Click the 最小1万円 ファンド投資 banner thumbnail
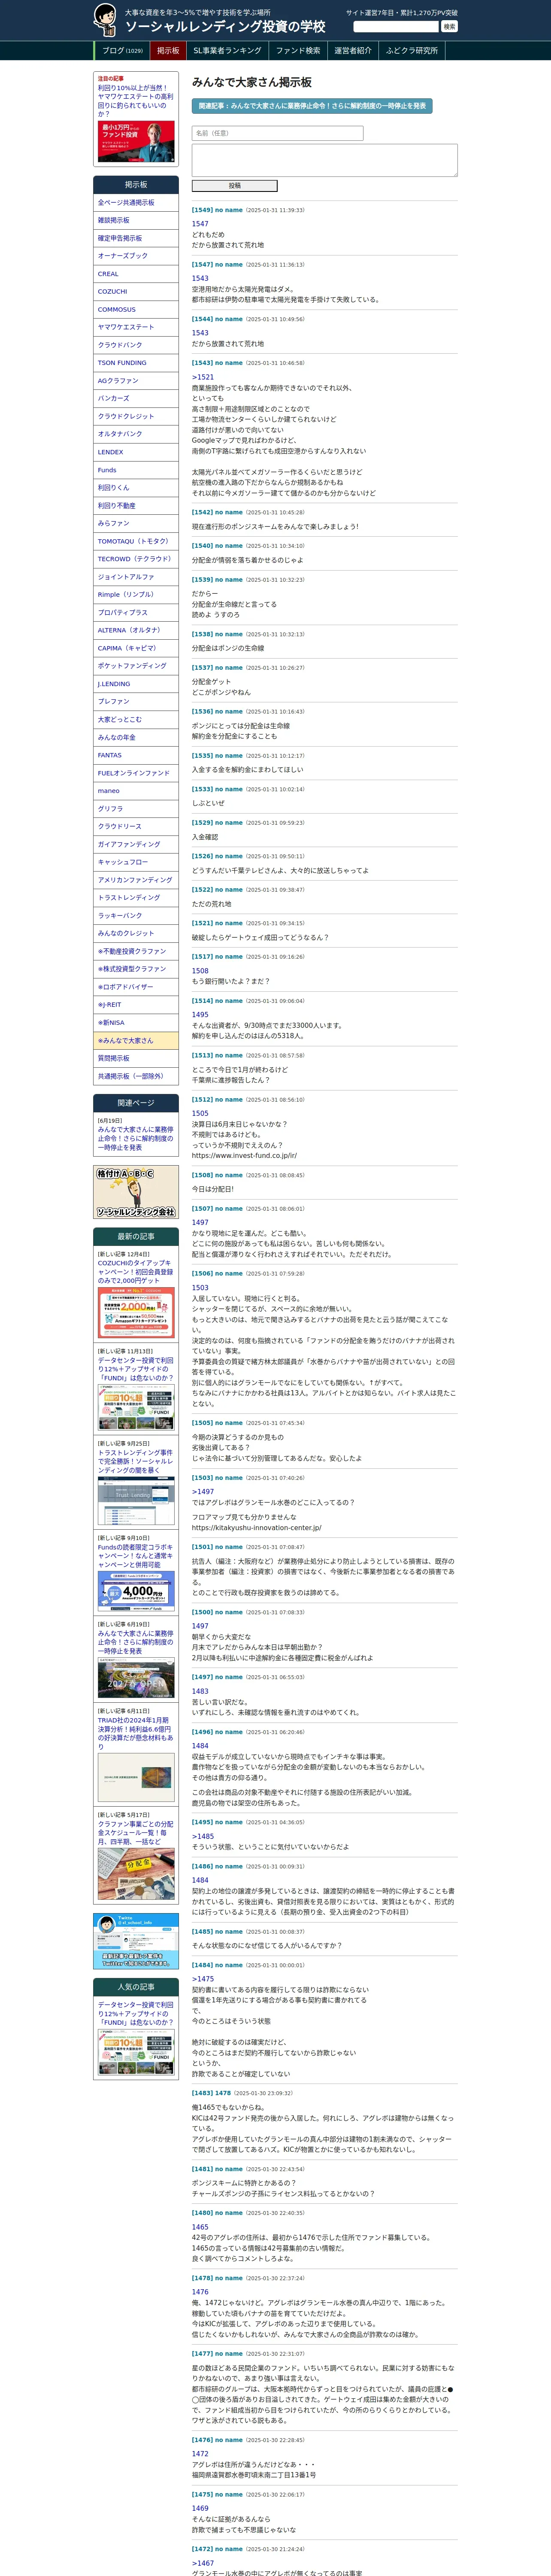 coord(136,142)
